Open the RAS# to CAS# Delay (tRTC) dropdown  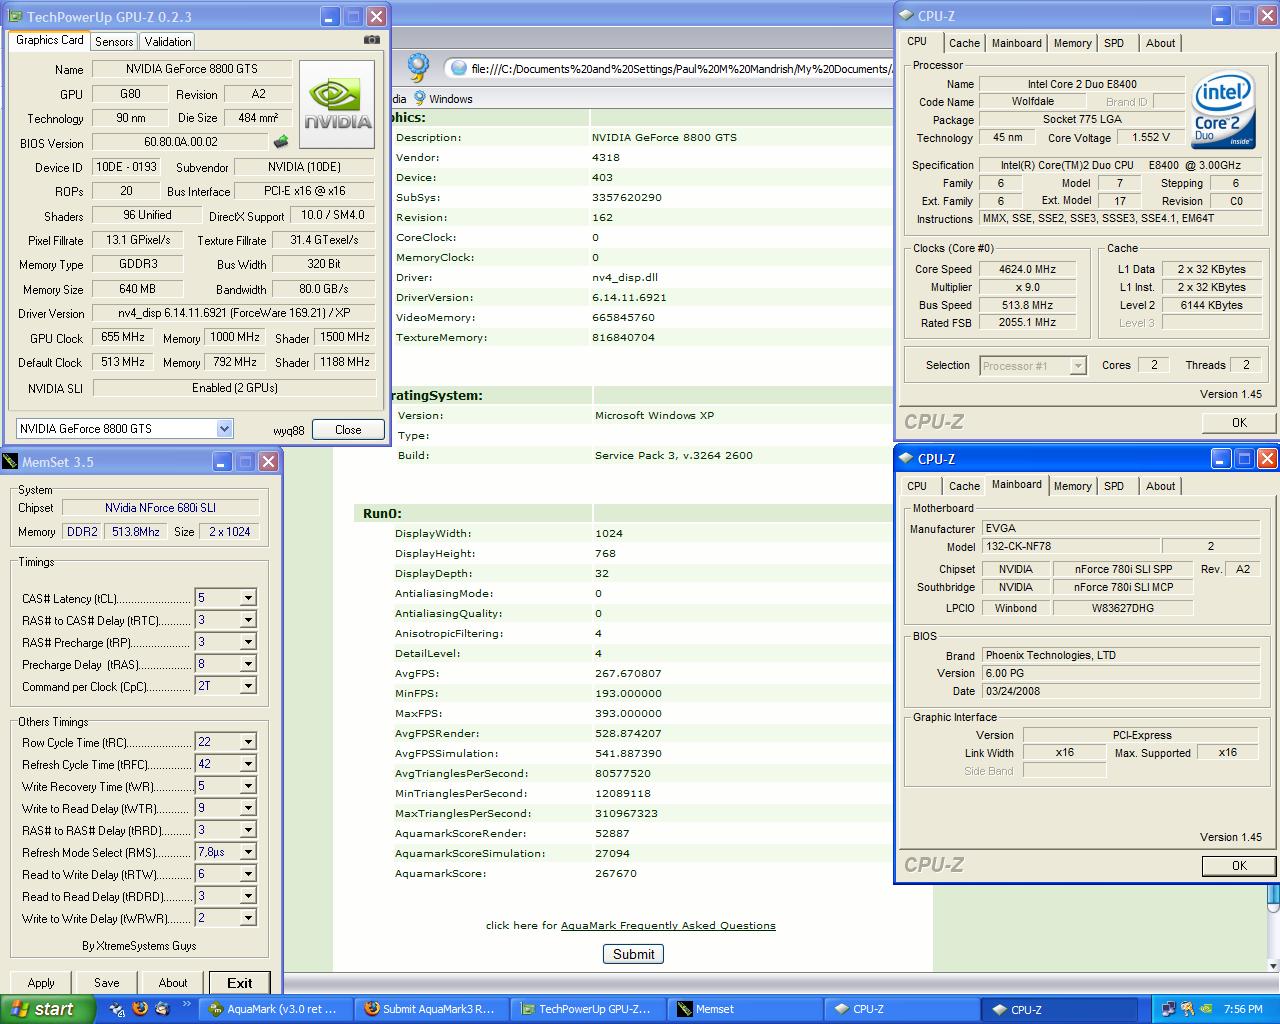(248, 620)
